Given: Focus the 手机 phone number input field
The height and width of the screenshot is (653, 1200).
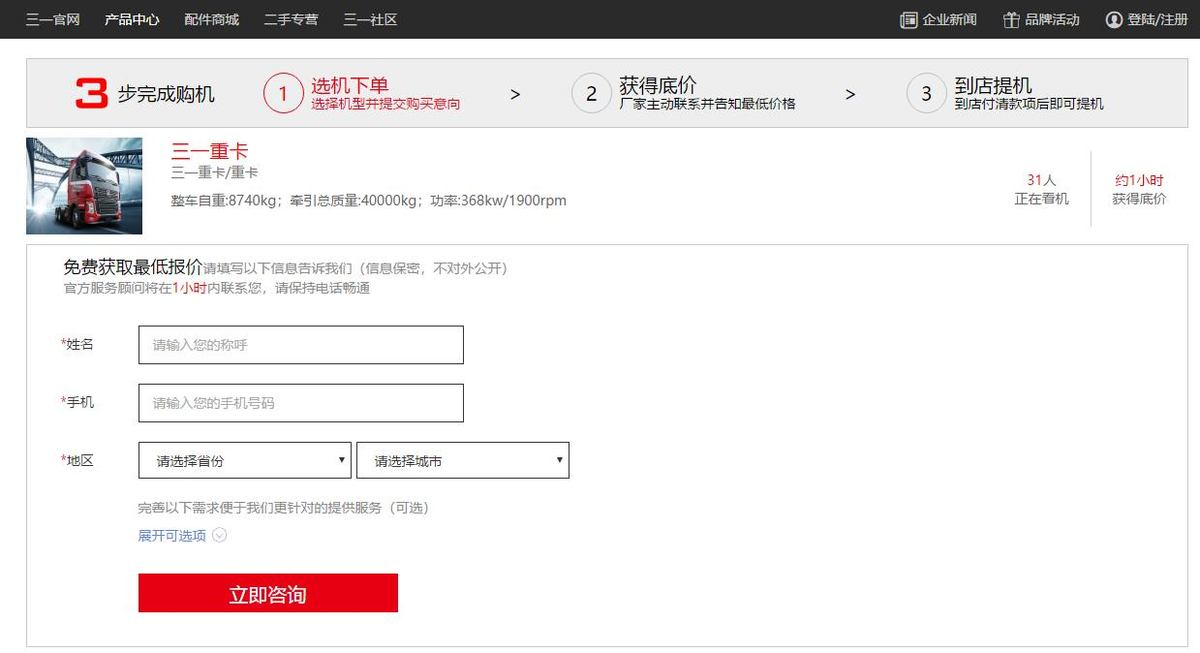Looking at the screenshot, I should click(301, 403).
